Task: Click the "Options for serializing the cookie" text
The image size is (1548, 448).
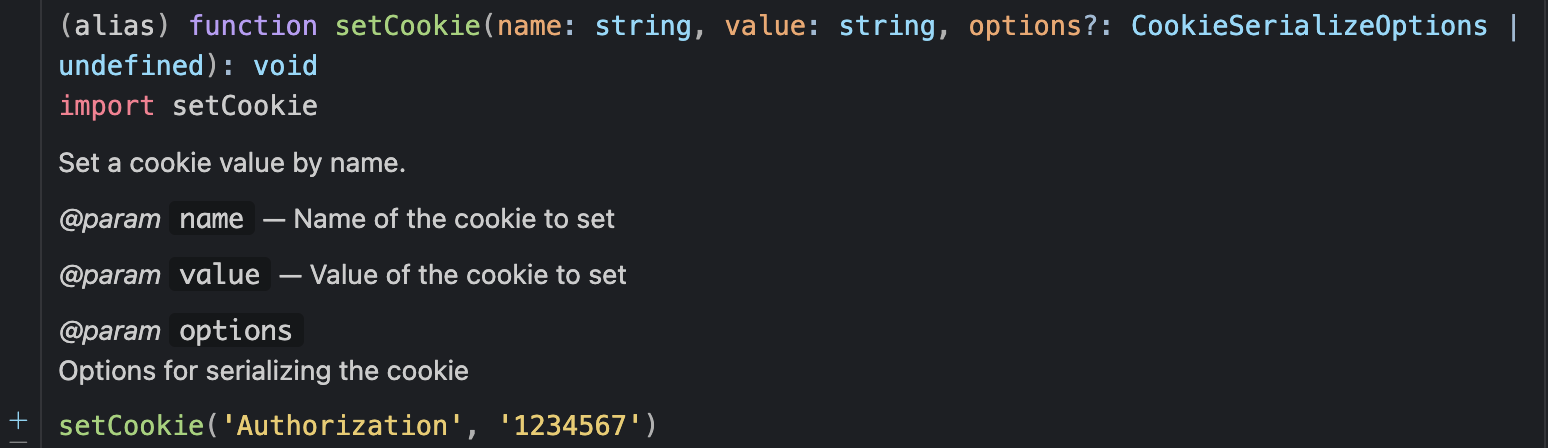Action: [263, 371]
